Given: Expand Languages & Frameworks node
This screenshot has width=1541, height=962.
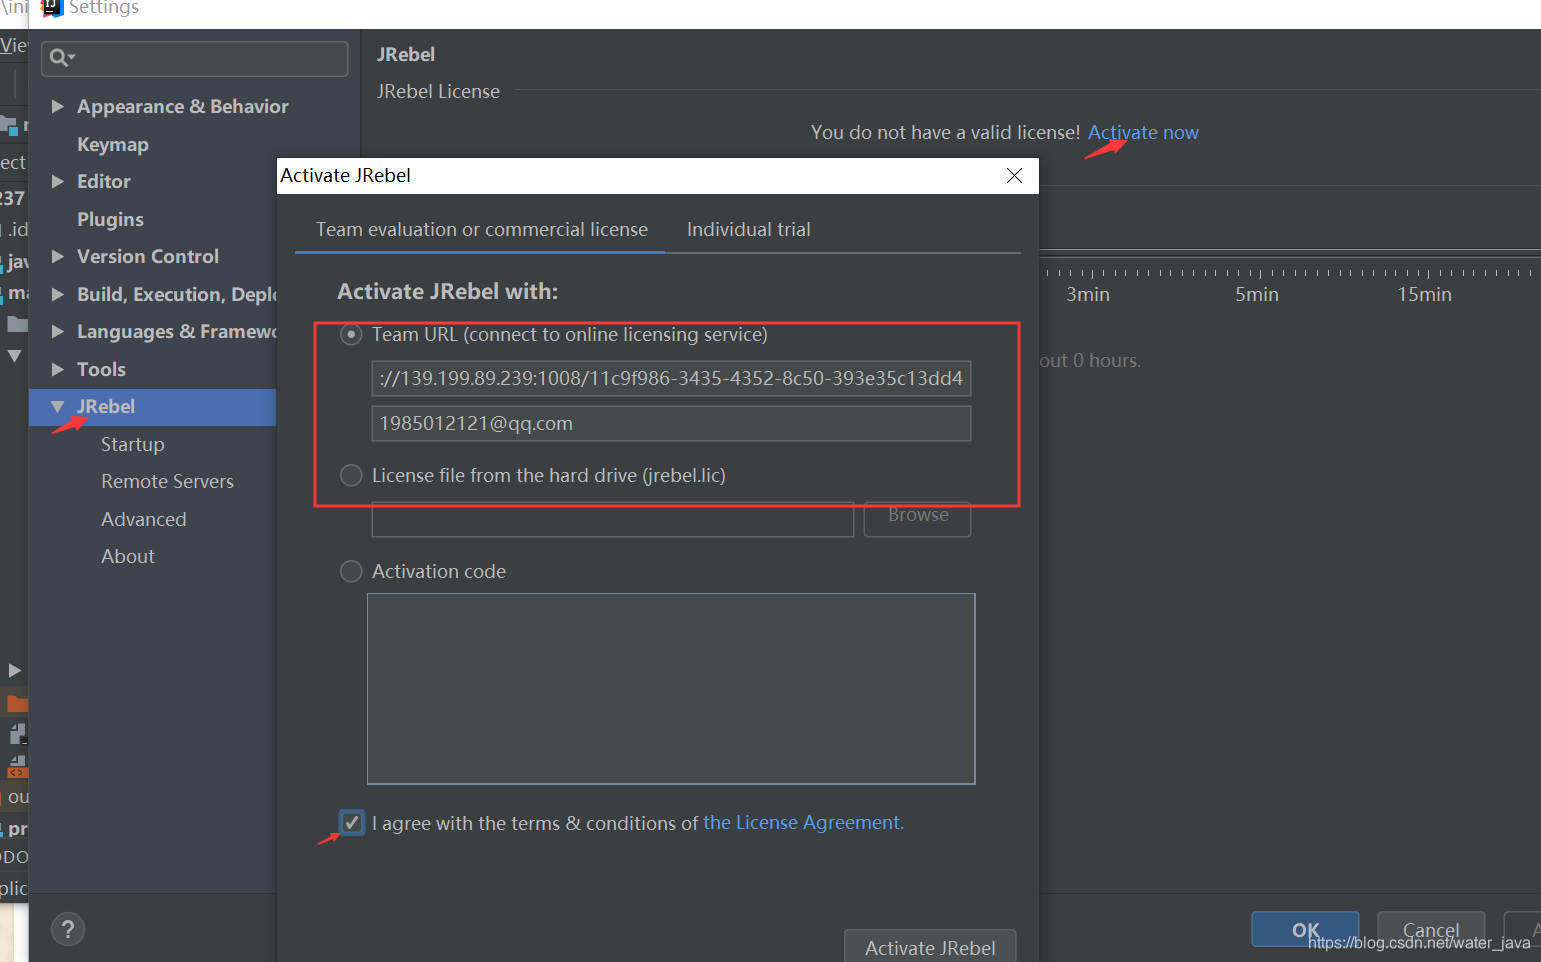Looking at the screenshot, I should click(x=58, y=331).
